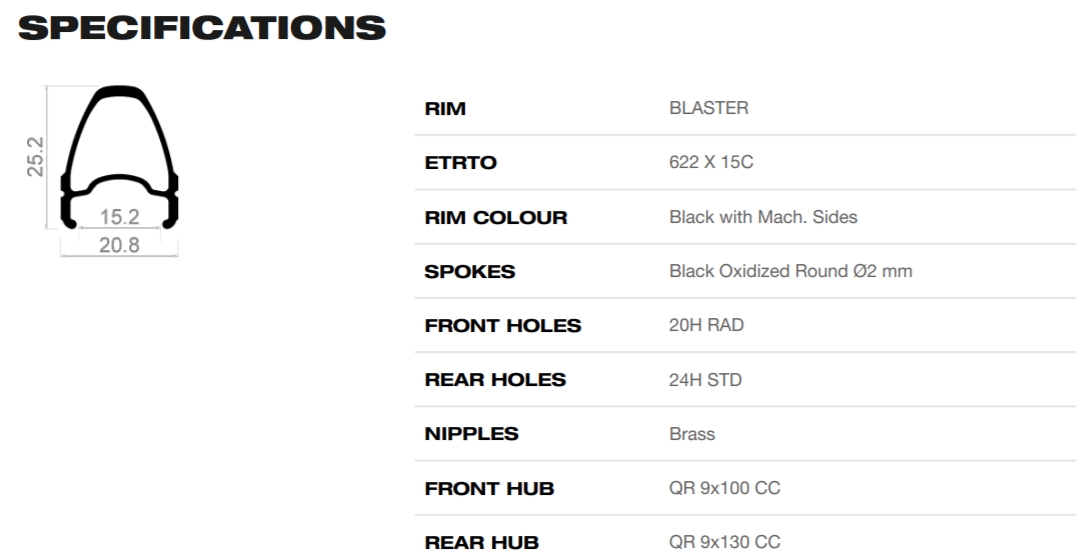Screen dimensions: 1090x560
Task: Select the SPOKES row label
Action: 469,272
